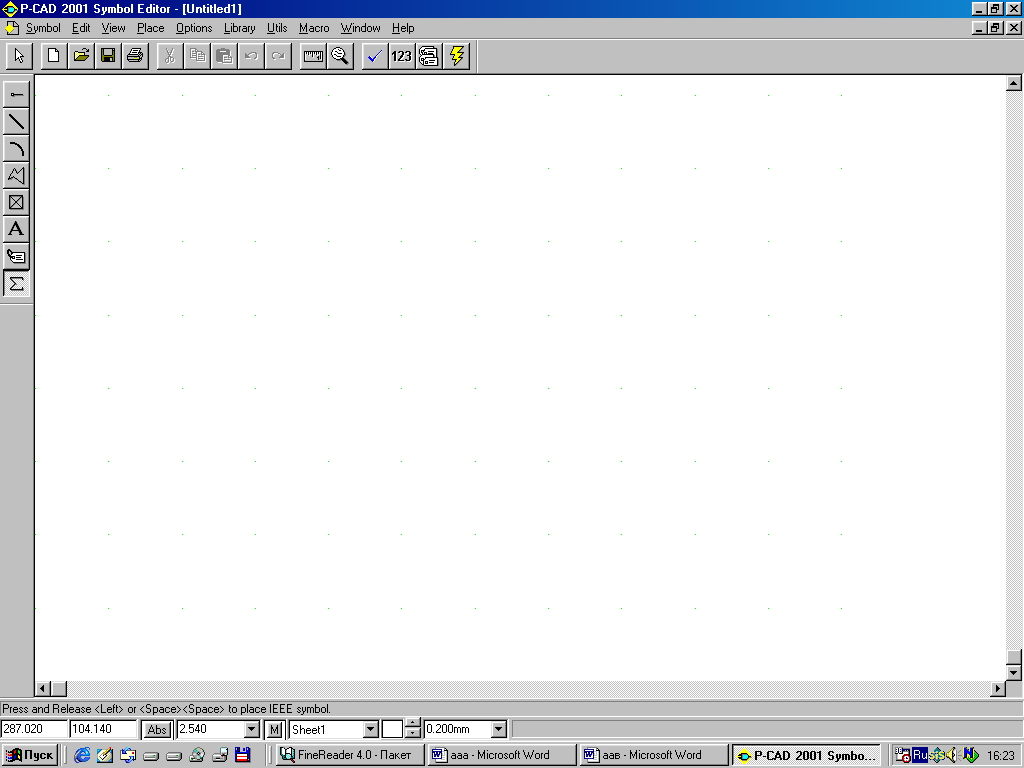The image size is (1024, 768).
Task: Paste from clipboard toolbar icon
Action: point(224,56)
